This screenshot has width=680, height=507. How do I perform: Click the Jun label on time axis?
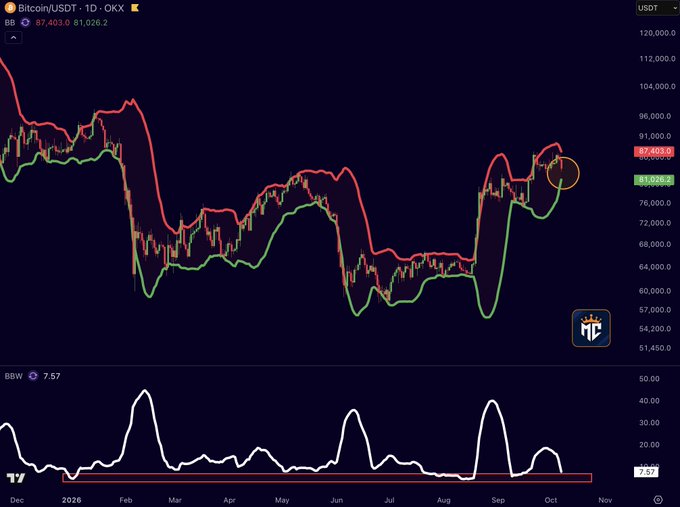click(337, 500)
